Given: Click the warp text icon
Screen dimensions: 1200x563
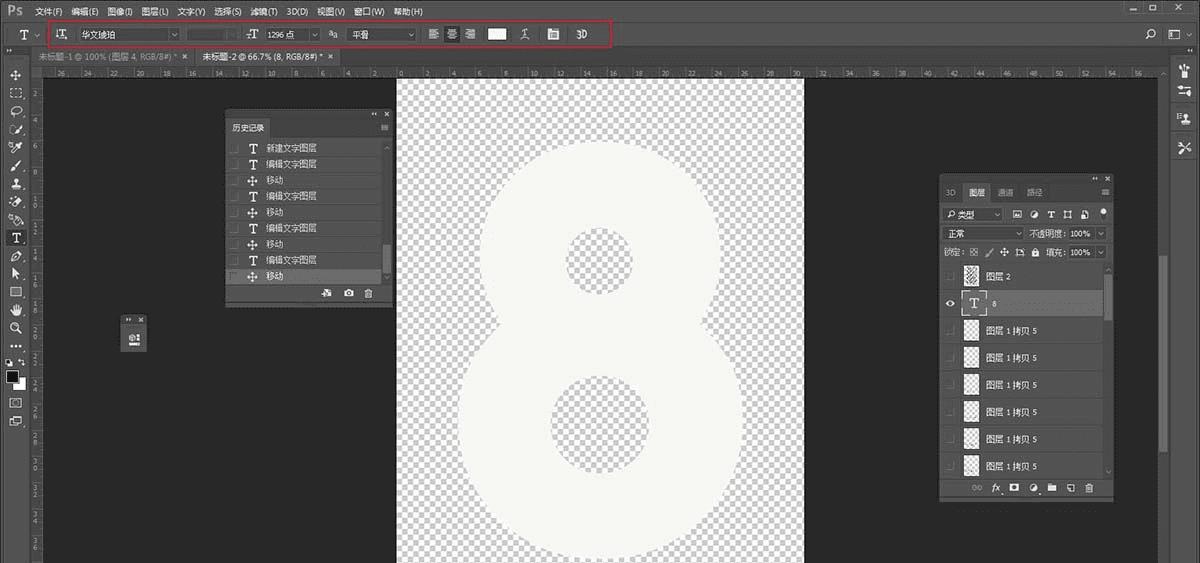Looking at the screenshot, I should point(523,34).
